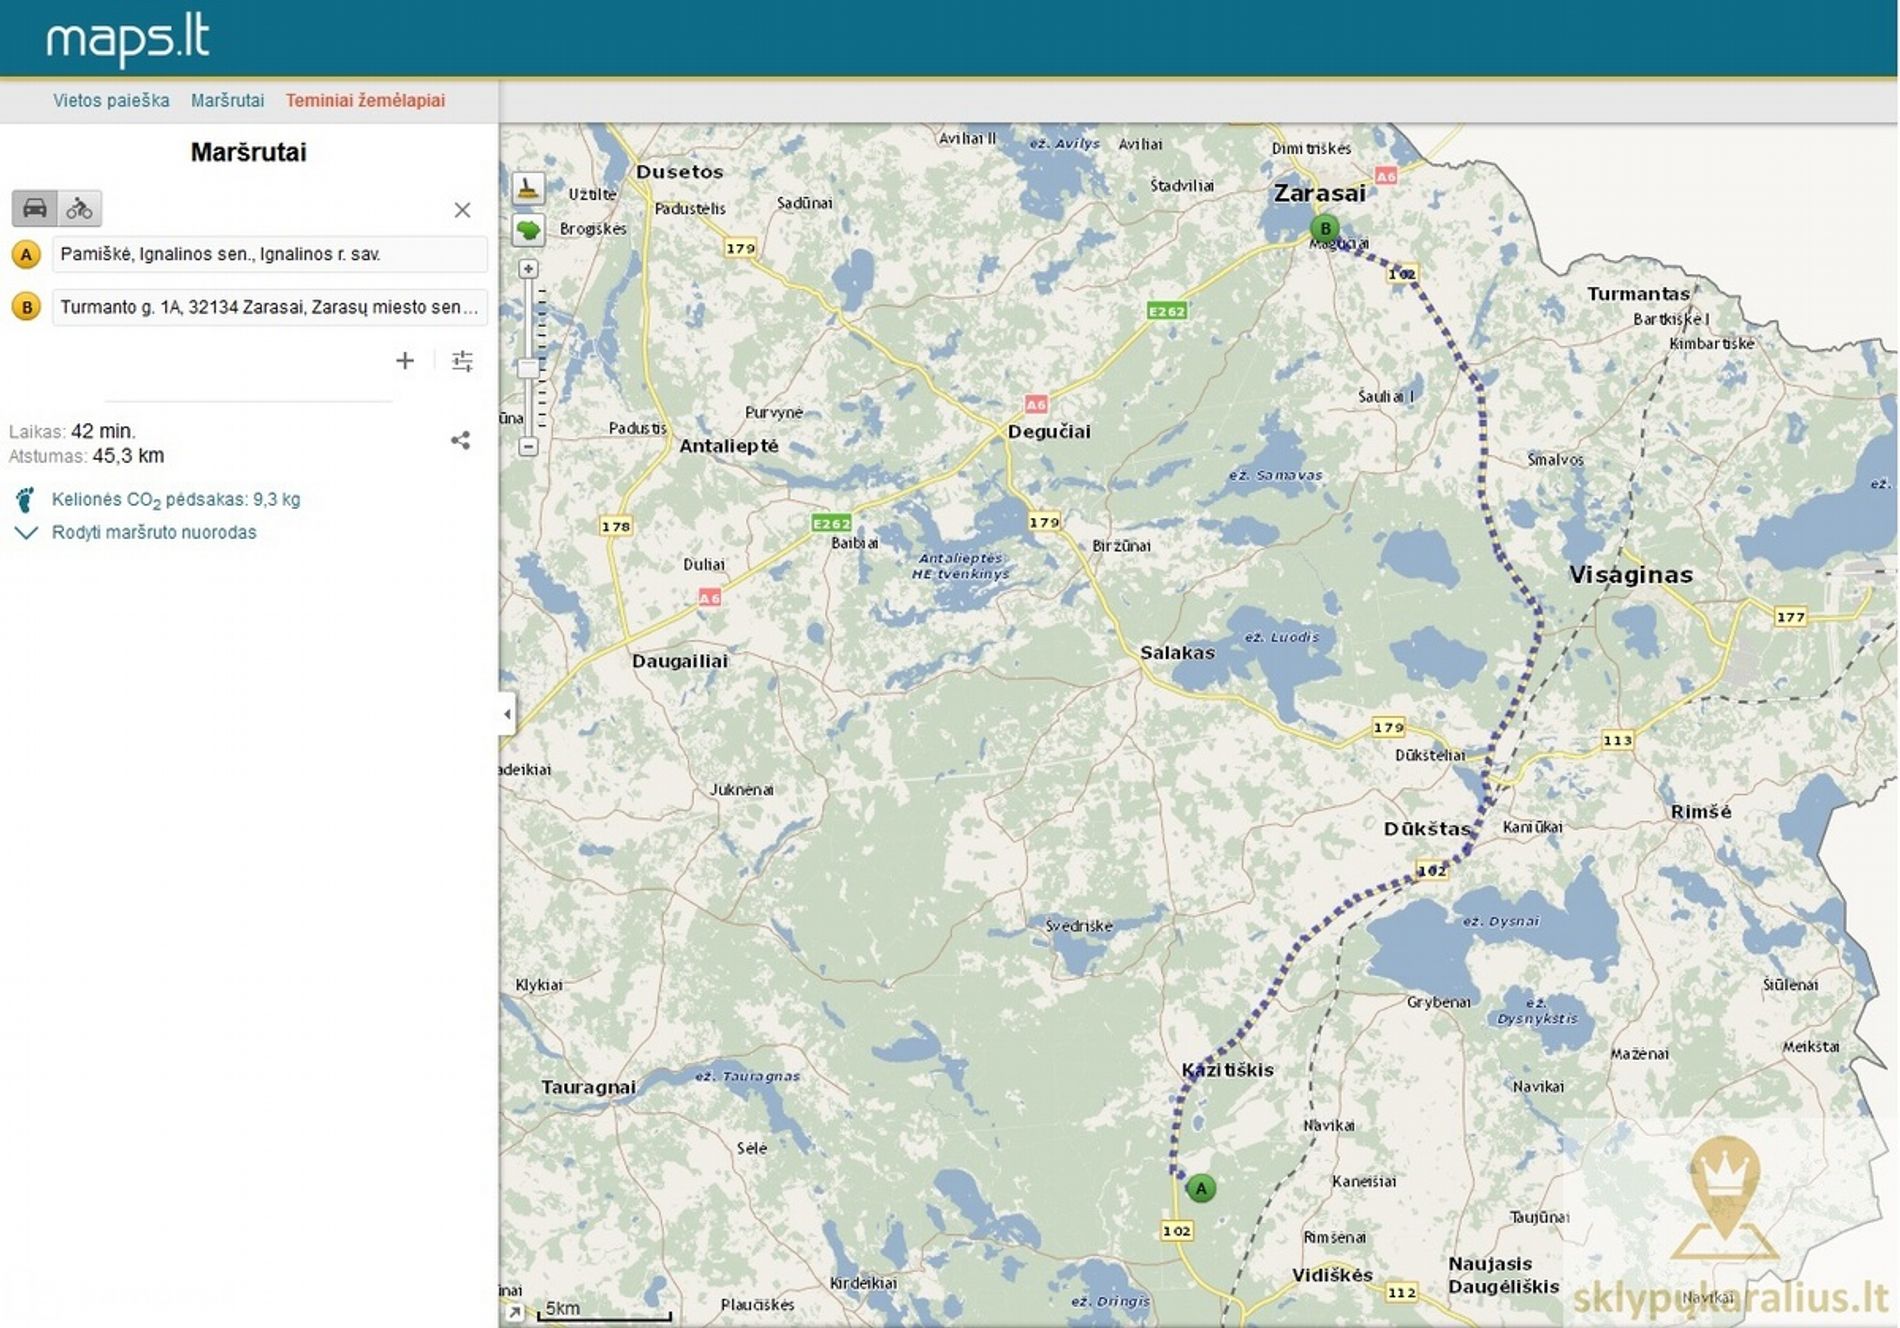Click the destination B address field
Image resolution: width=1900 pixels, height=1328 pixels.
click(269, 307)
